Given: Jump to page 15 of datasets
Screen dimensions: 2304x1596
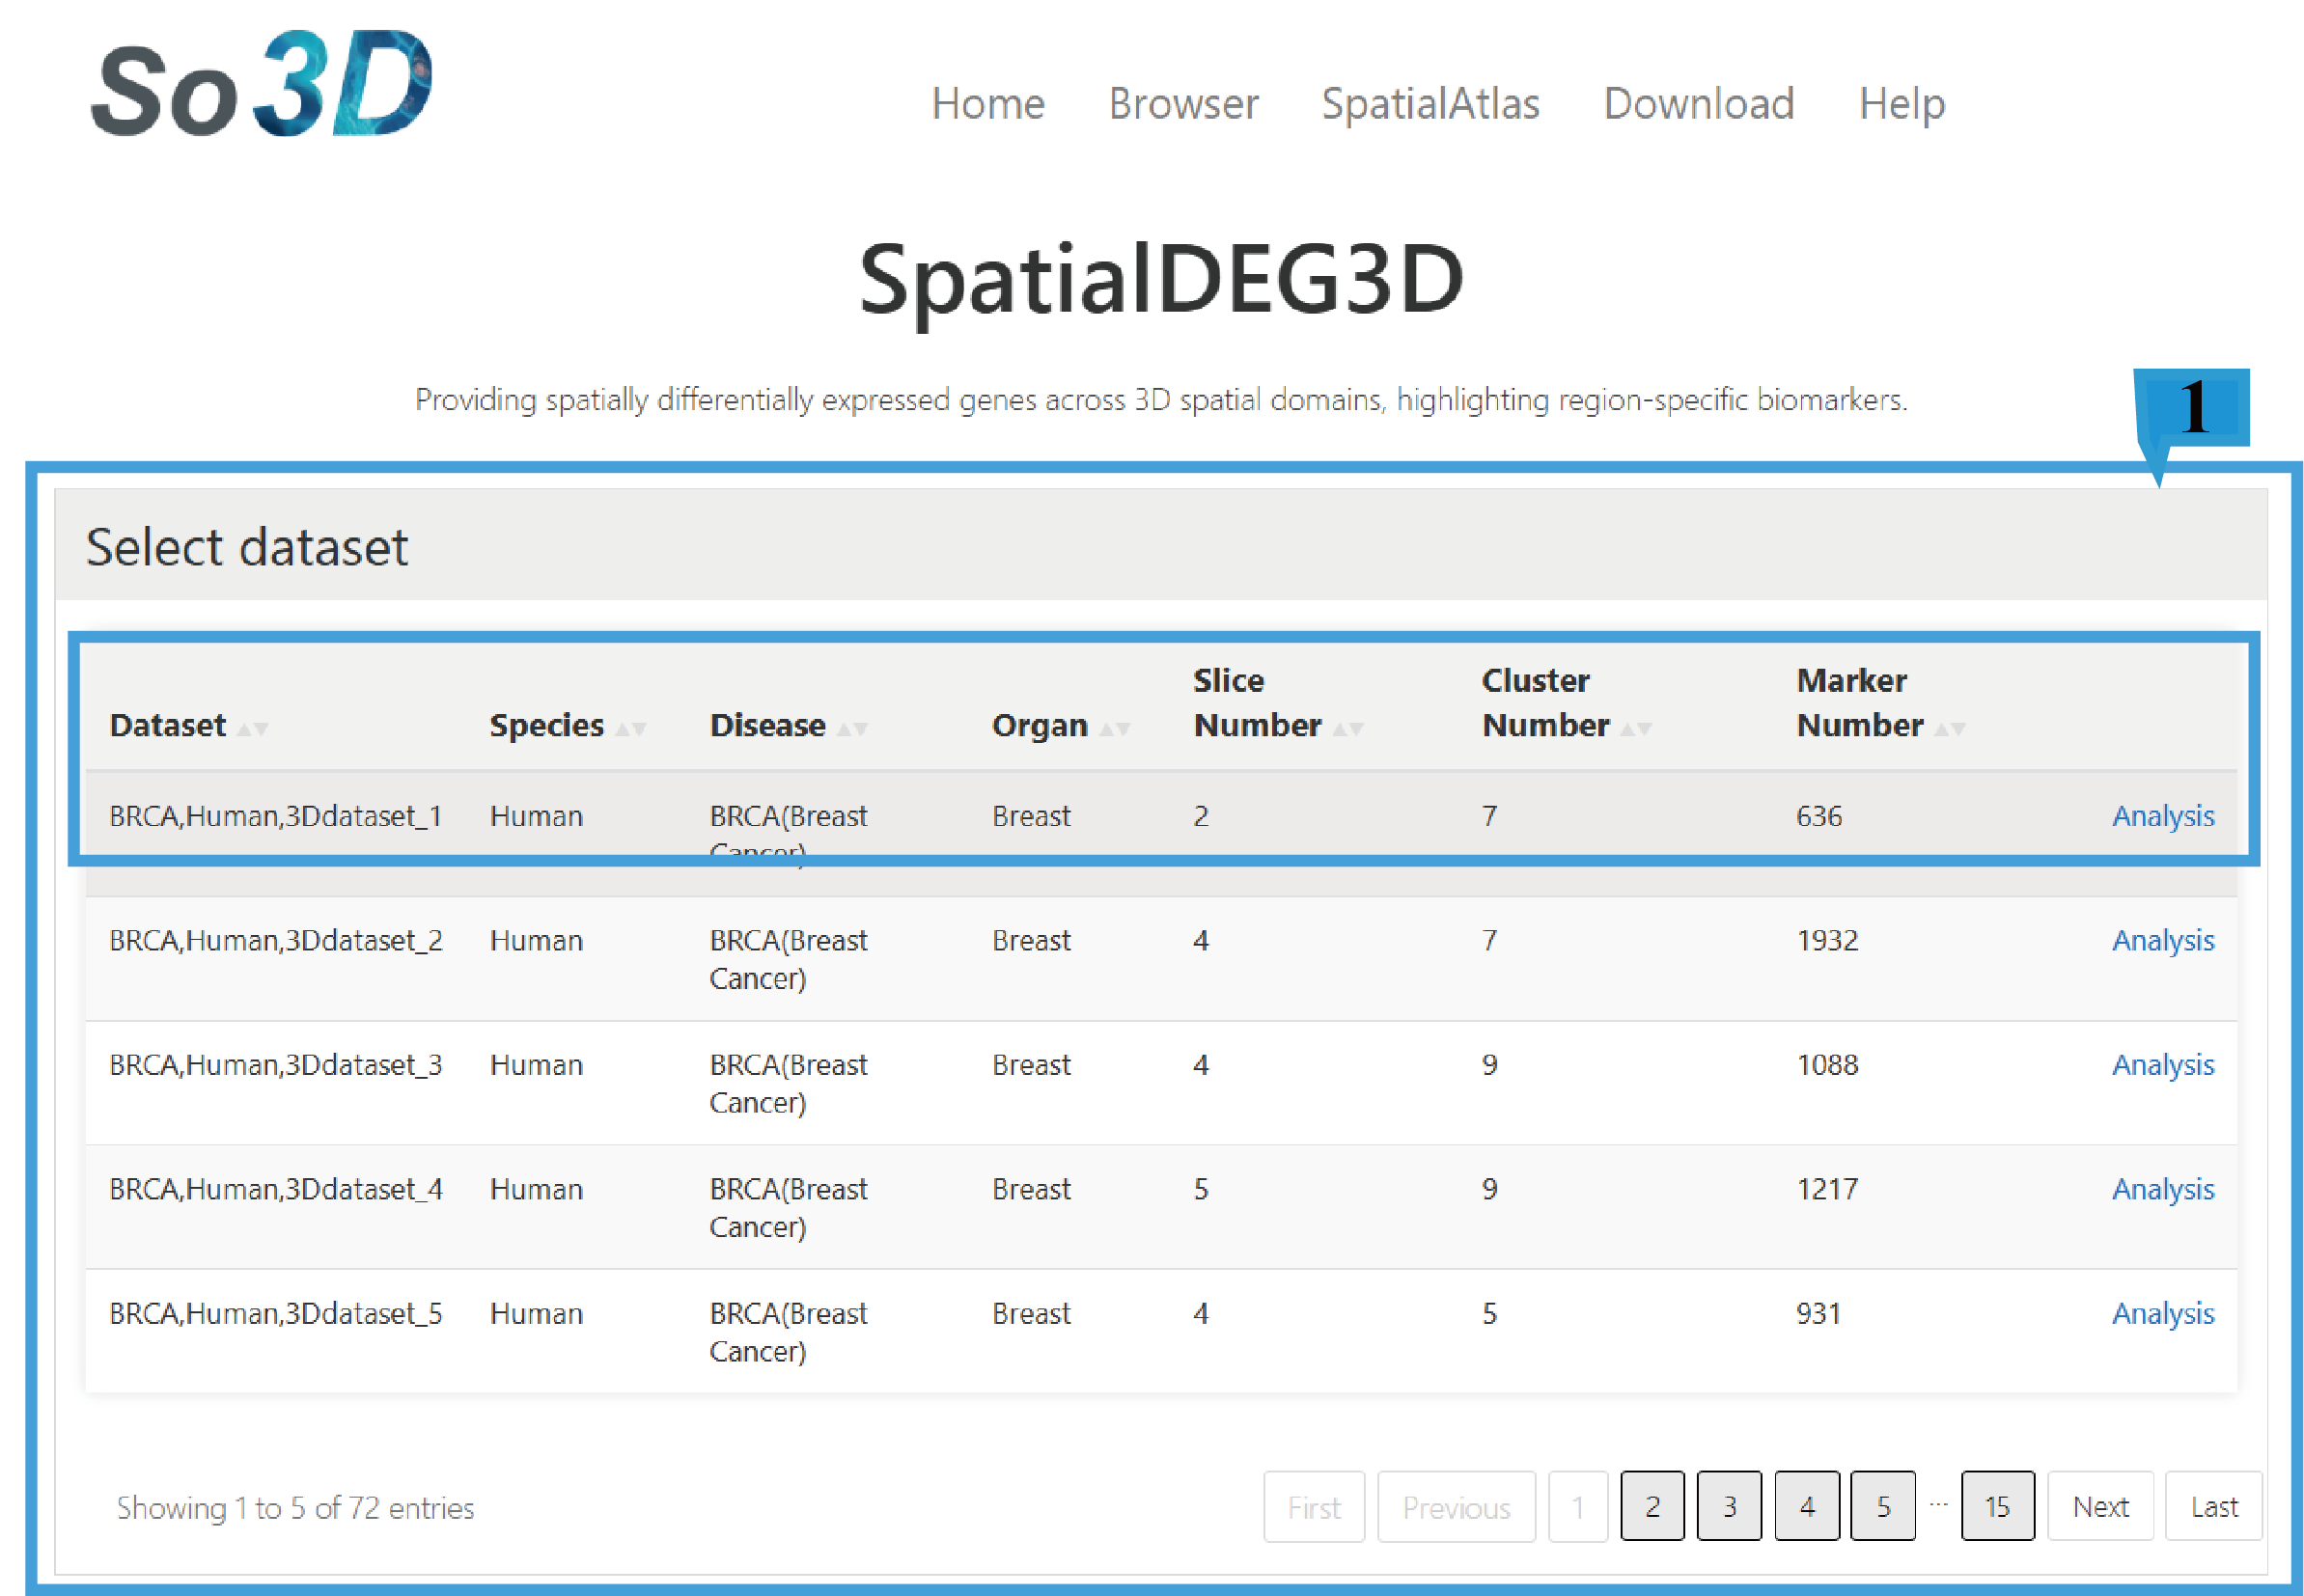Looking at the screenshot, I should pyautogui.click(x=1996, y=1506).
